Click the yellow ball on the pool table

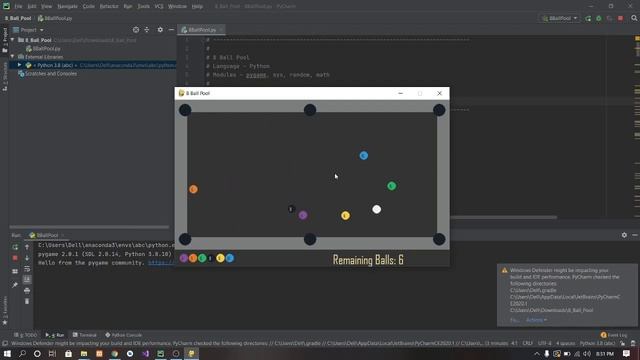point(345,216)
